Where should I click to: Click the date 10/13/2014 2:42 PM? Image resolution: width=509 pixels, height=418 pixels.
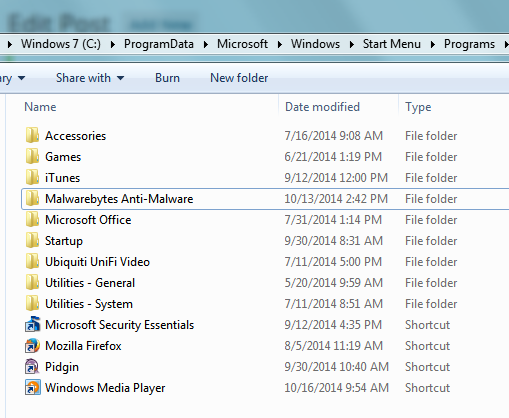(x=336, y=199)
